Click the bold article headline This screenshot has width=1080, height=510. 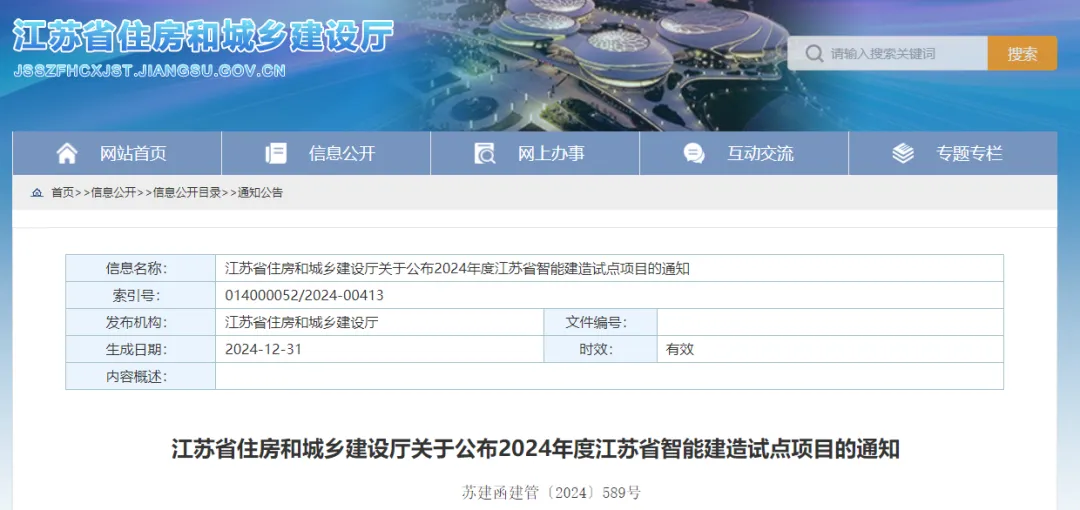pos(535,449)
